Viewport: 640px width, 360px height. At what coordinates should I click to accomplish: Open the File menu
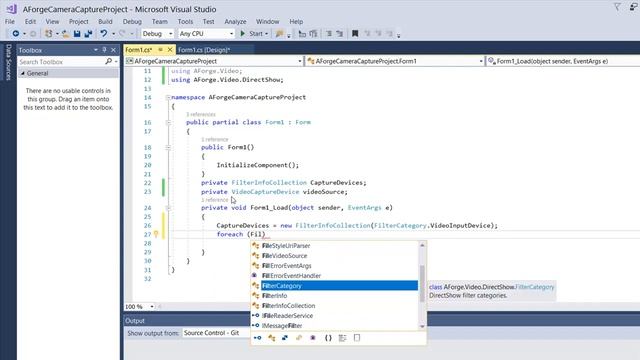[10, 22]
